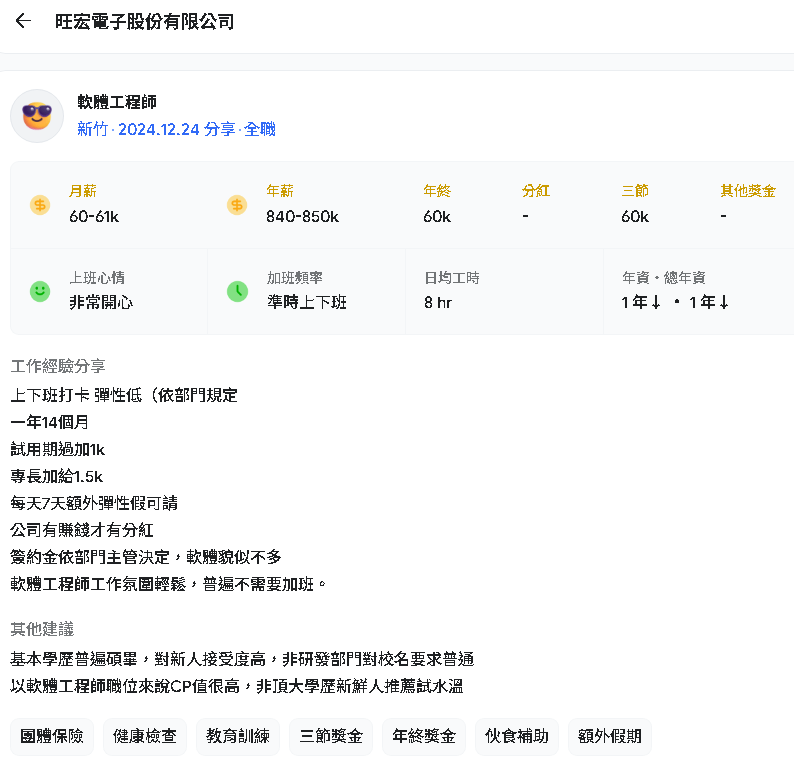
Task: Click the sunglasses emoji avatar
Action: (x=37, y=116)
